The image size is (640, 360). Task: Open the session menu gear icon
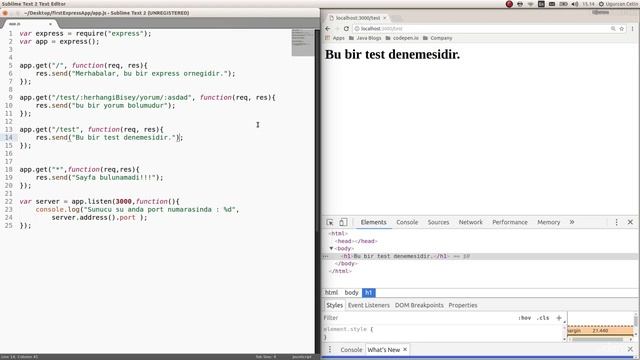[601, 4]
